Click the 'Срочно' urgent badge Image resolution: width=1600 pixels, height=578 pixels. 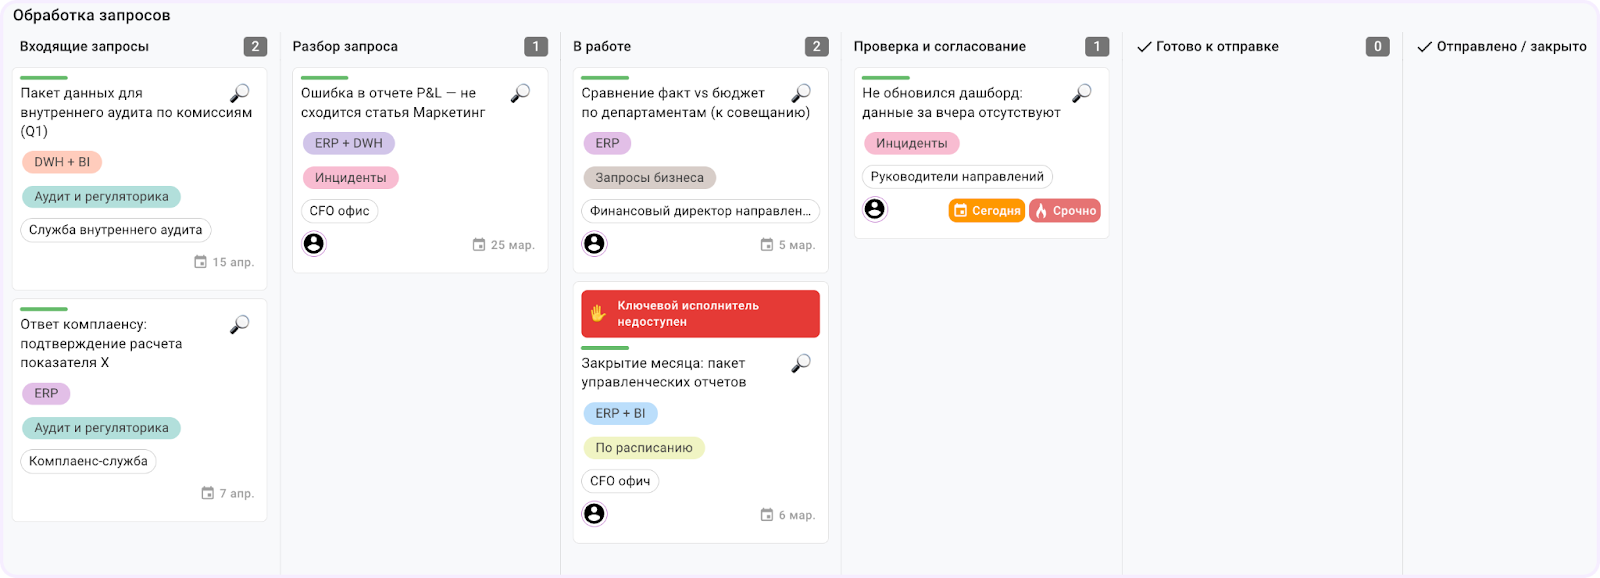coord(1065,210)
